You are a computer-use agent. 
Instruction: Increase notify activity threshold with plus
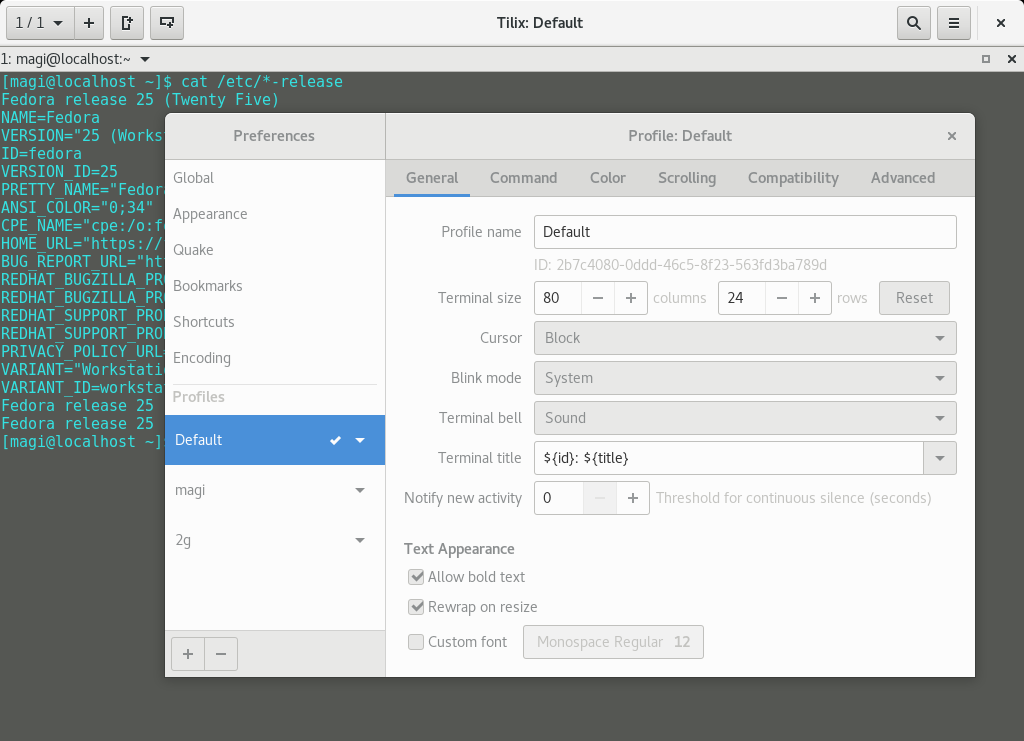(633, 498)
